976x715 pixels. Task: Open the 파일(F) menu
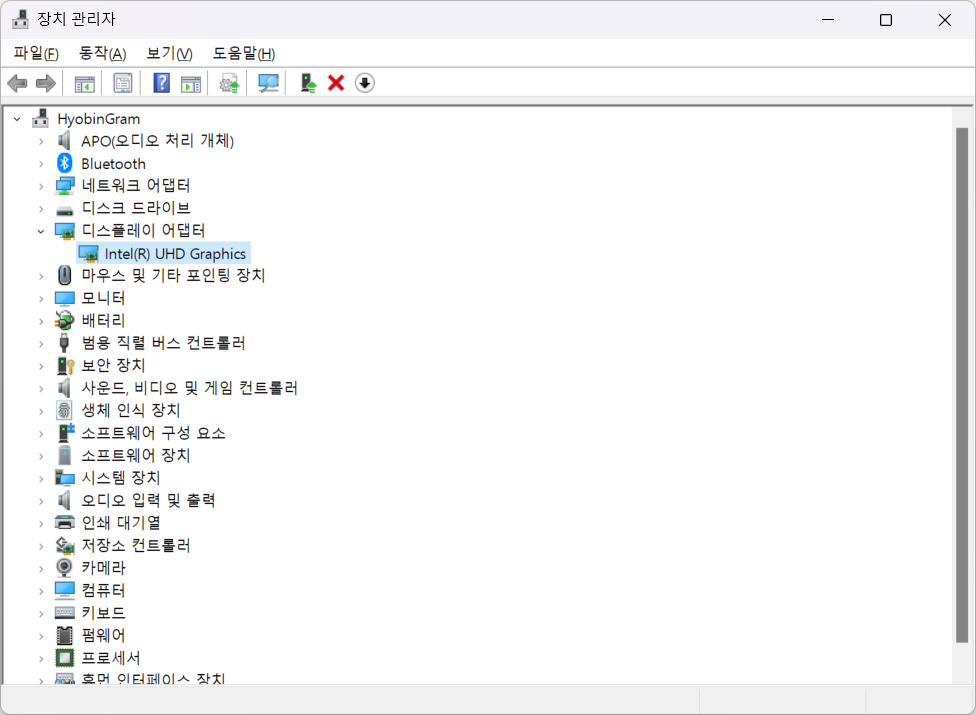[36, 54]
